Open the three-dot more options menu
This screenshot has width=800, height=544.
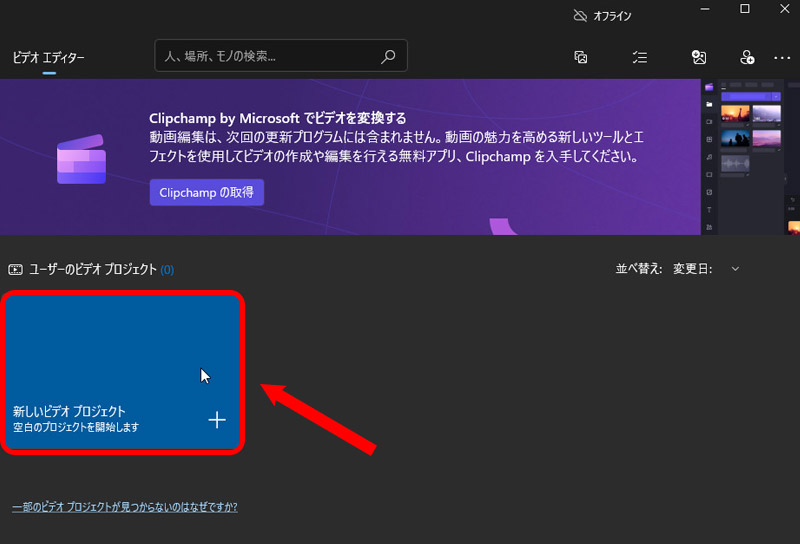782,58
